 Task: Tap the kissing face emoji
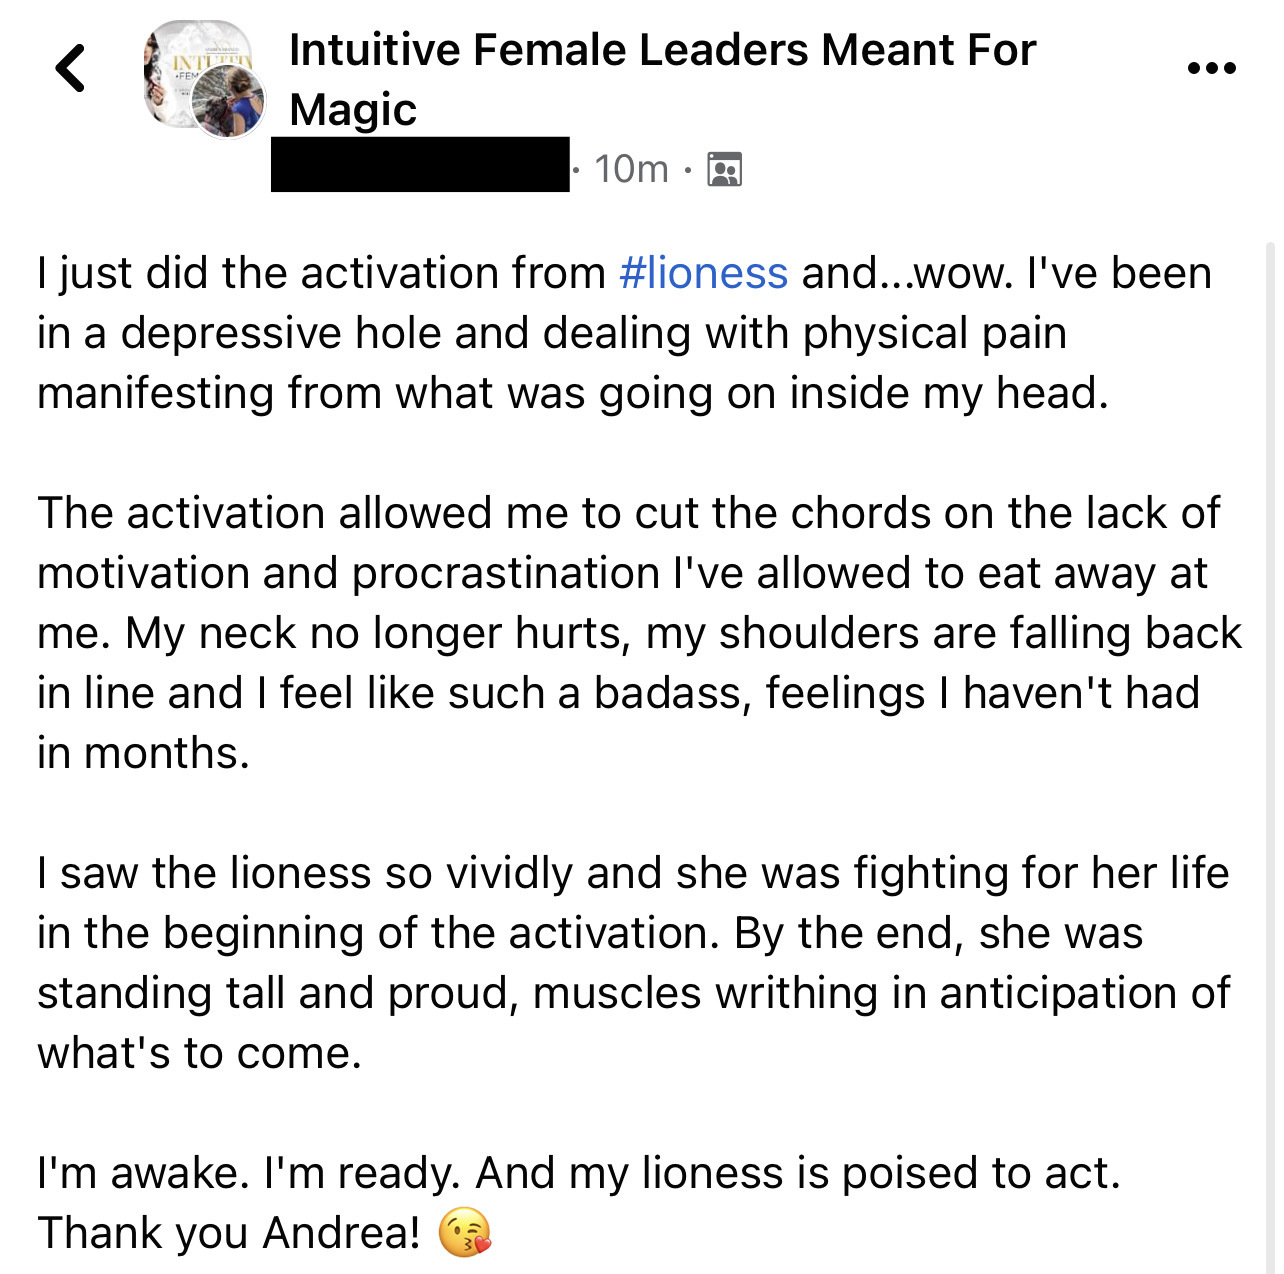(x=465, y=1233)
